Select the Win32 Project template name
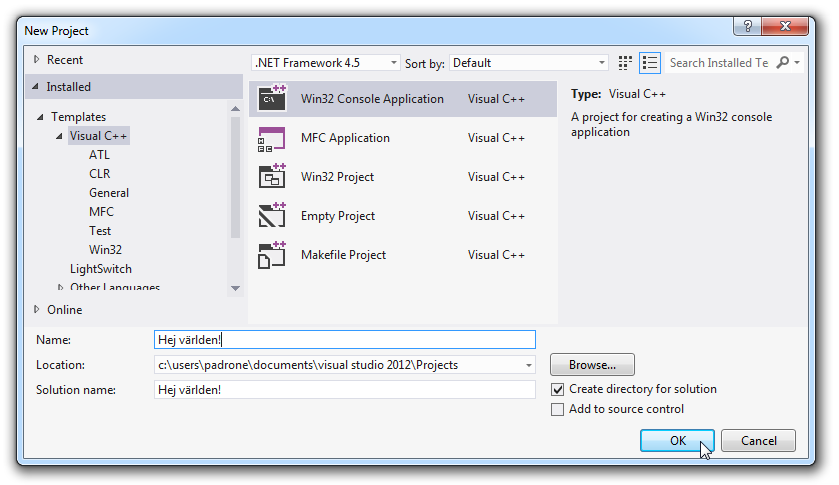The image size is (839, 485). [x=337, y=177]
